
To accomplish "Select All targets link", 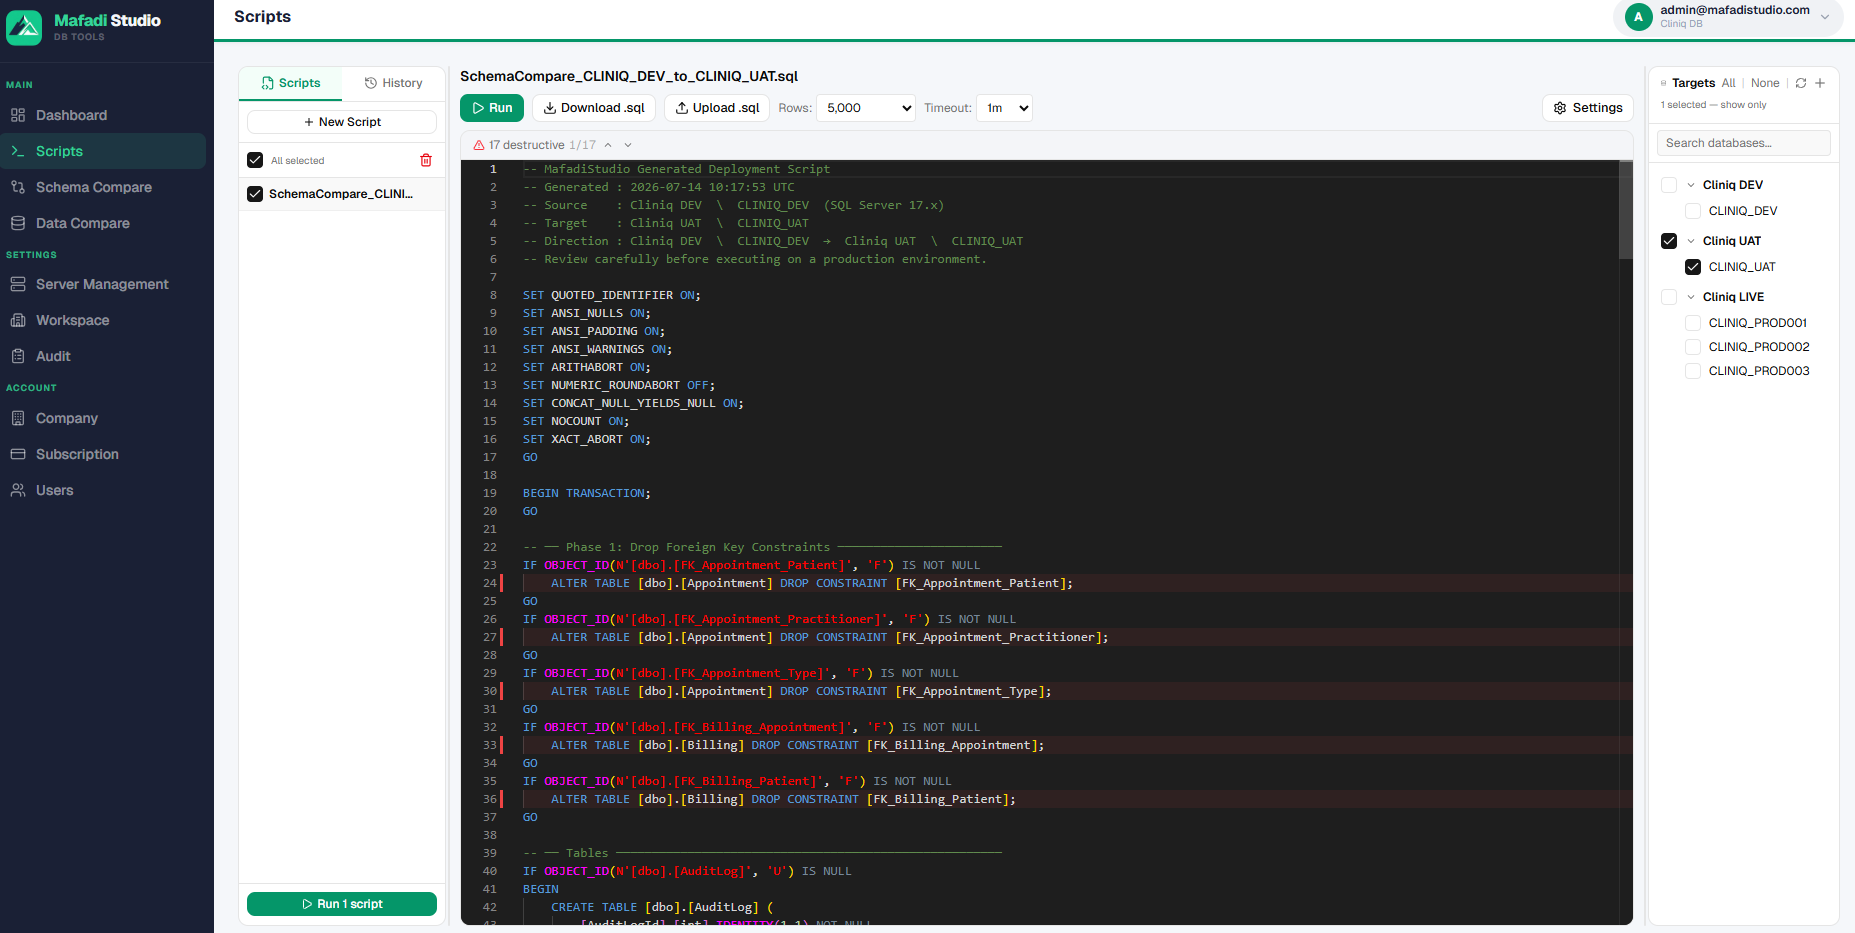I will coord(1728,83).
